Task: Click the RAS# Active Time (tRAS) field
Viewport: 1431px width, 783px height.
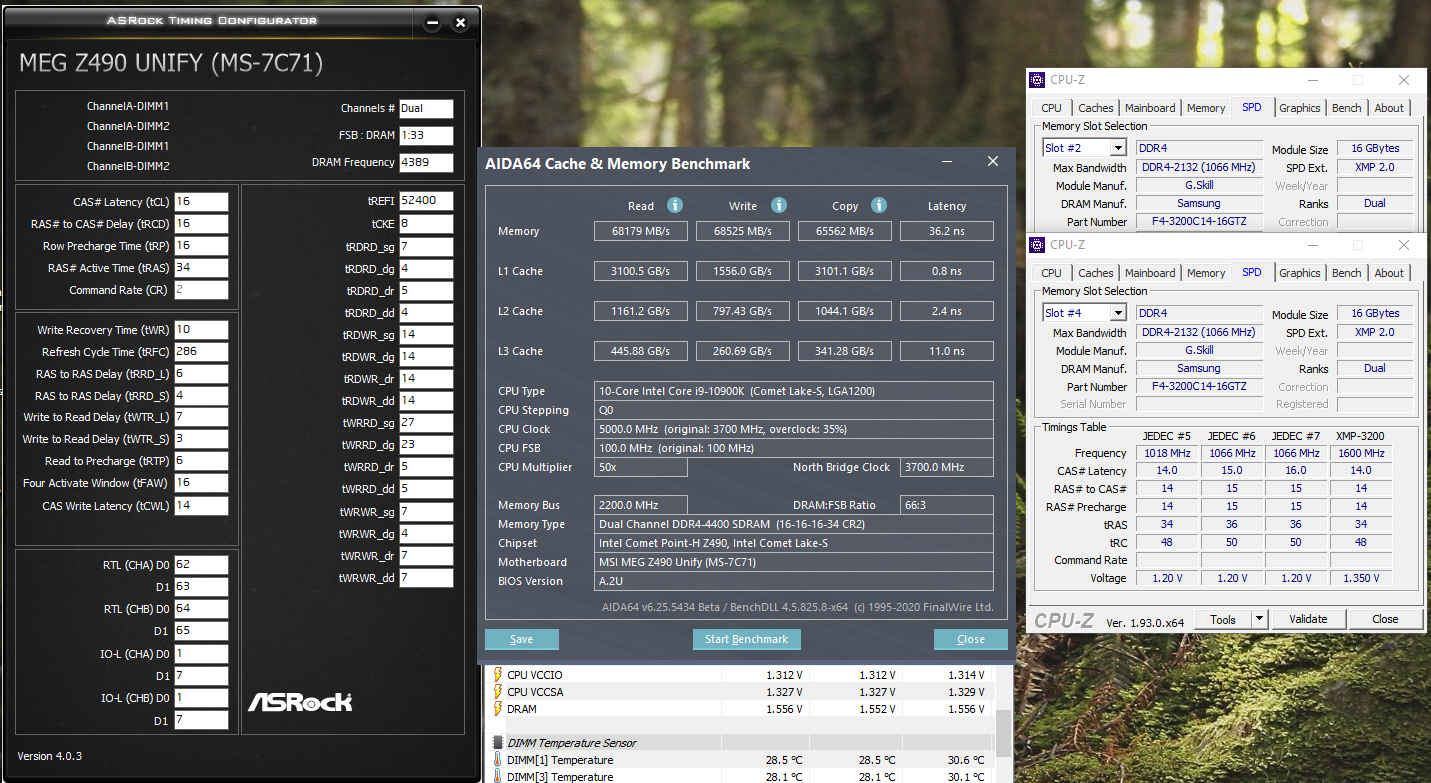Action: (201, 268)
